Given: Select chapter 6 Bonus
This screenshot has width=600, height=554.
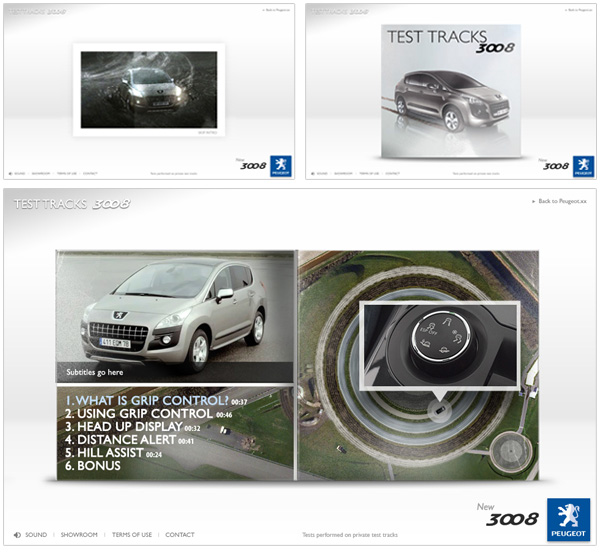Looking at the screenshot, I should point(93,466).
